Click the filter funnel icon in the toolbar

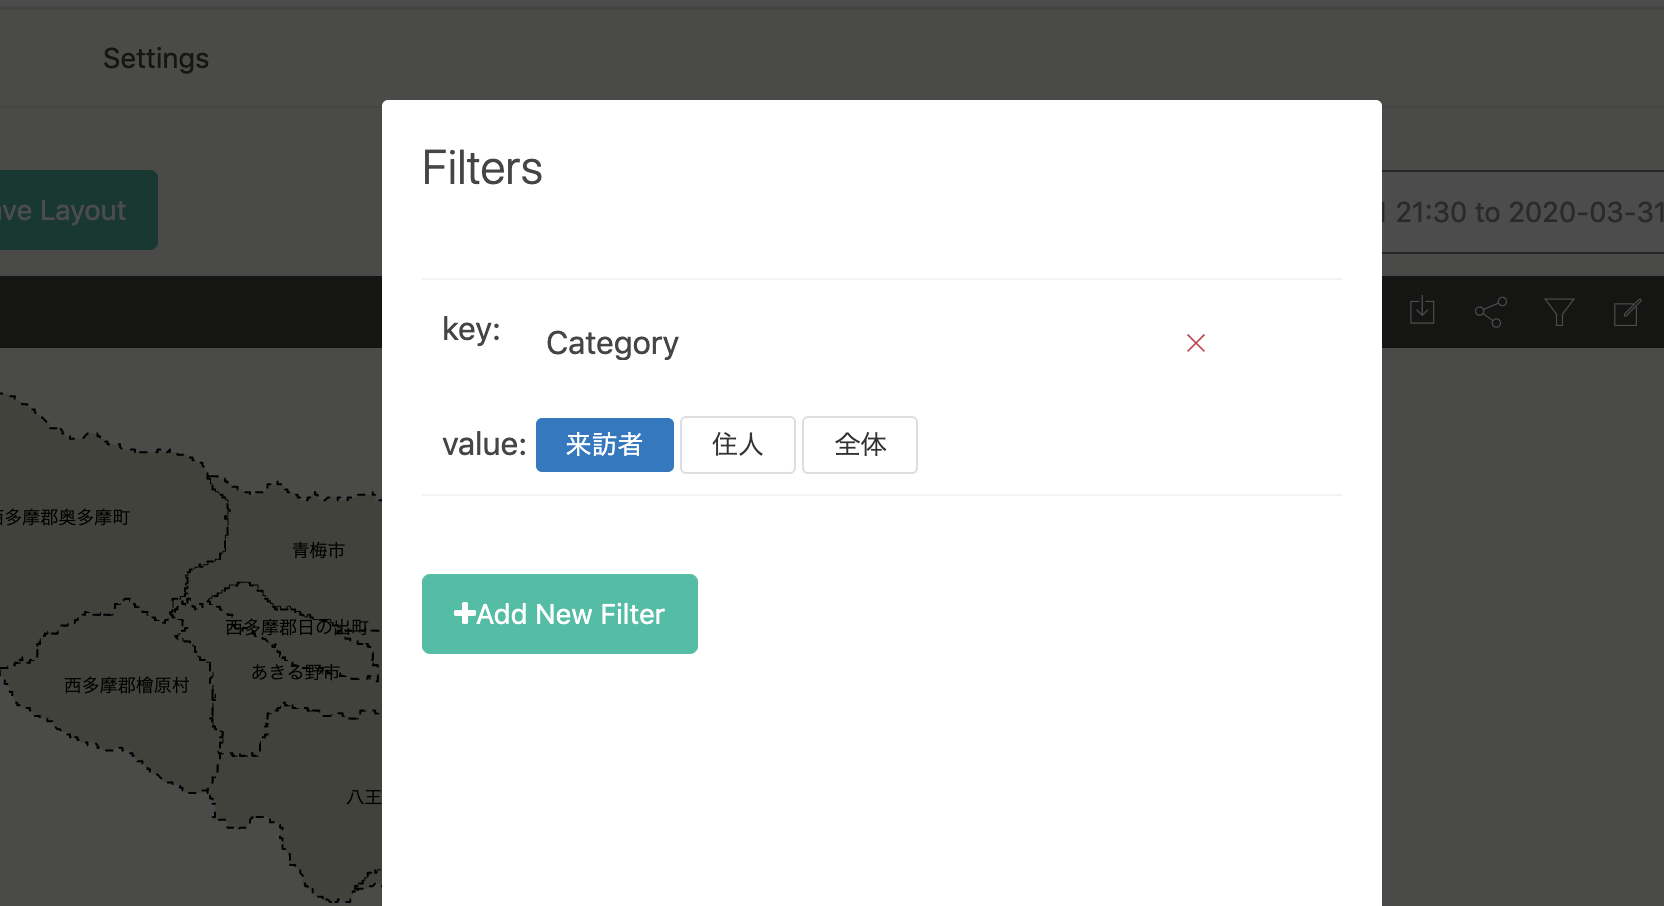[1559, 312]
